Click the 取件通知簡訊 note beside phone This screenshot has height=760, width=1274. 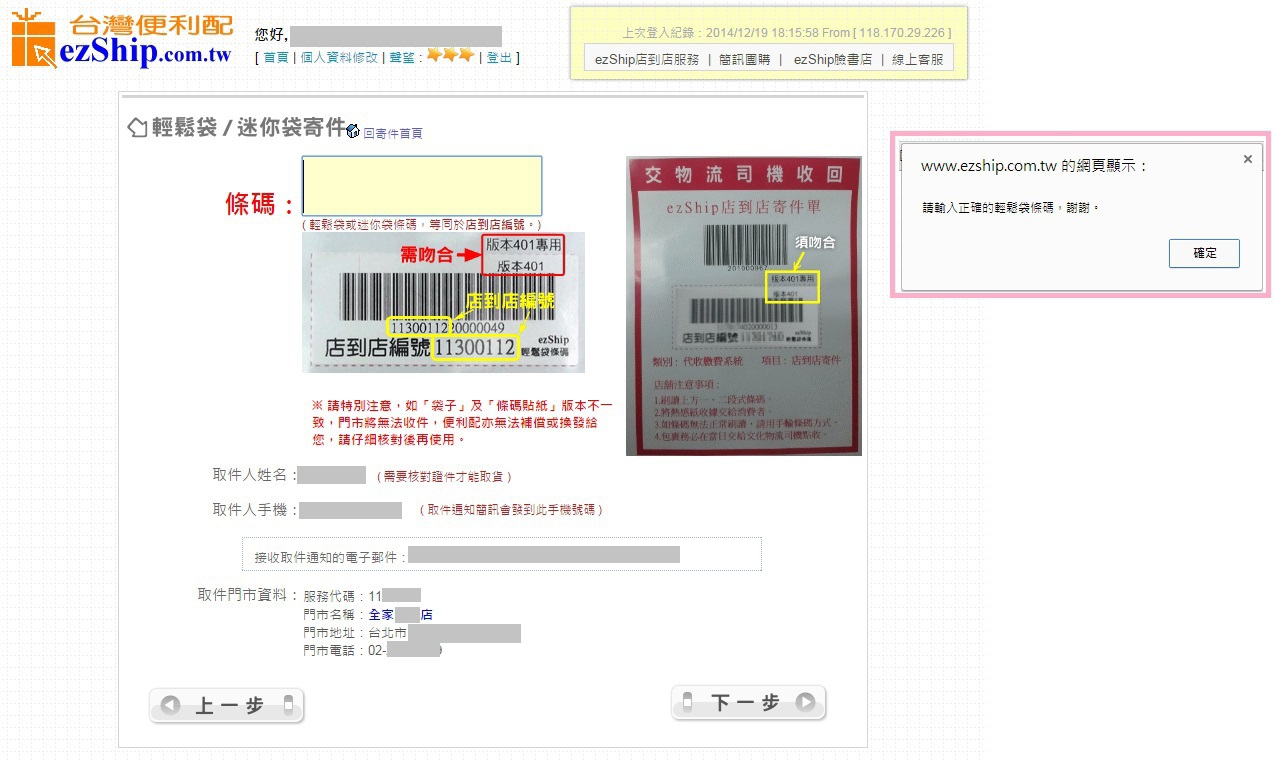pyautogui.click(x=511, y=510)
